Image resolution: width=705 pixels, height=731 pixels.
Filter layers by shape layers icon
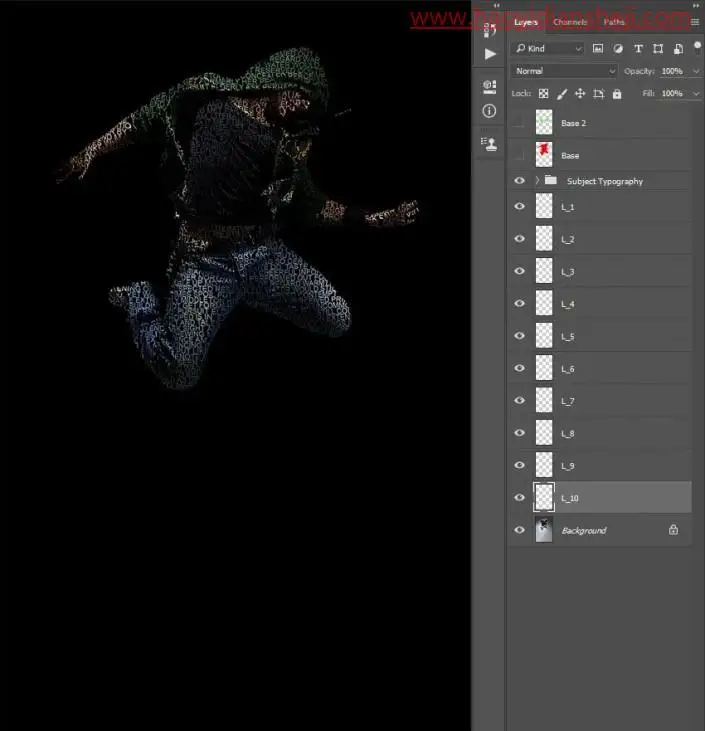click(658, 48)
